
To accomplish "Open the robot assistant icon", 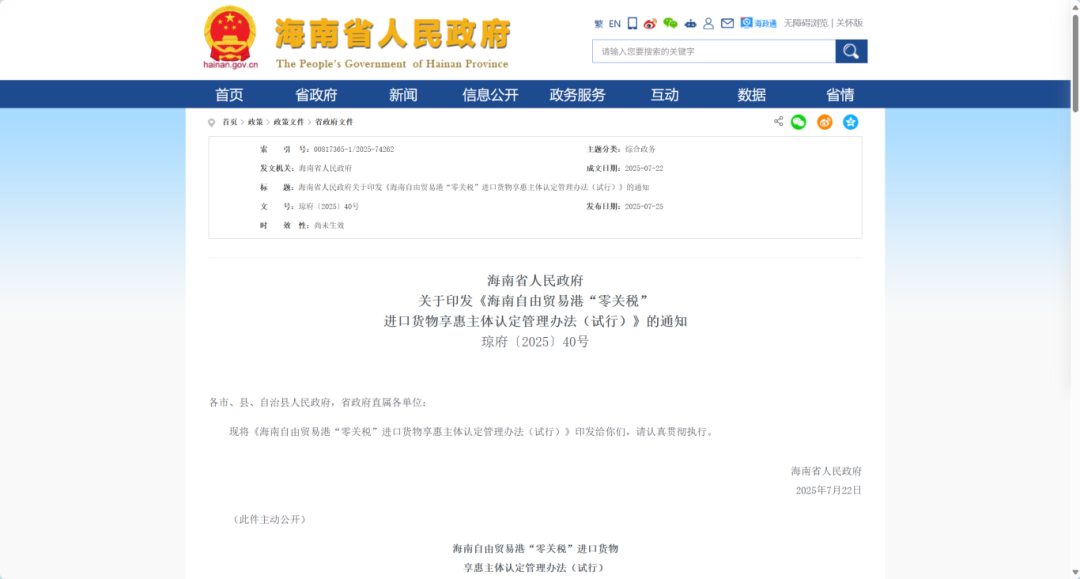I will pyautogui.click(x=689, y=23).
